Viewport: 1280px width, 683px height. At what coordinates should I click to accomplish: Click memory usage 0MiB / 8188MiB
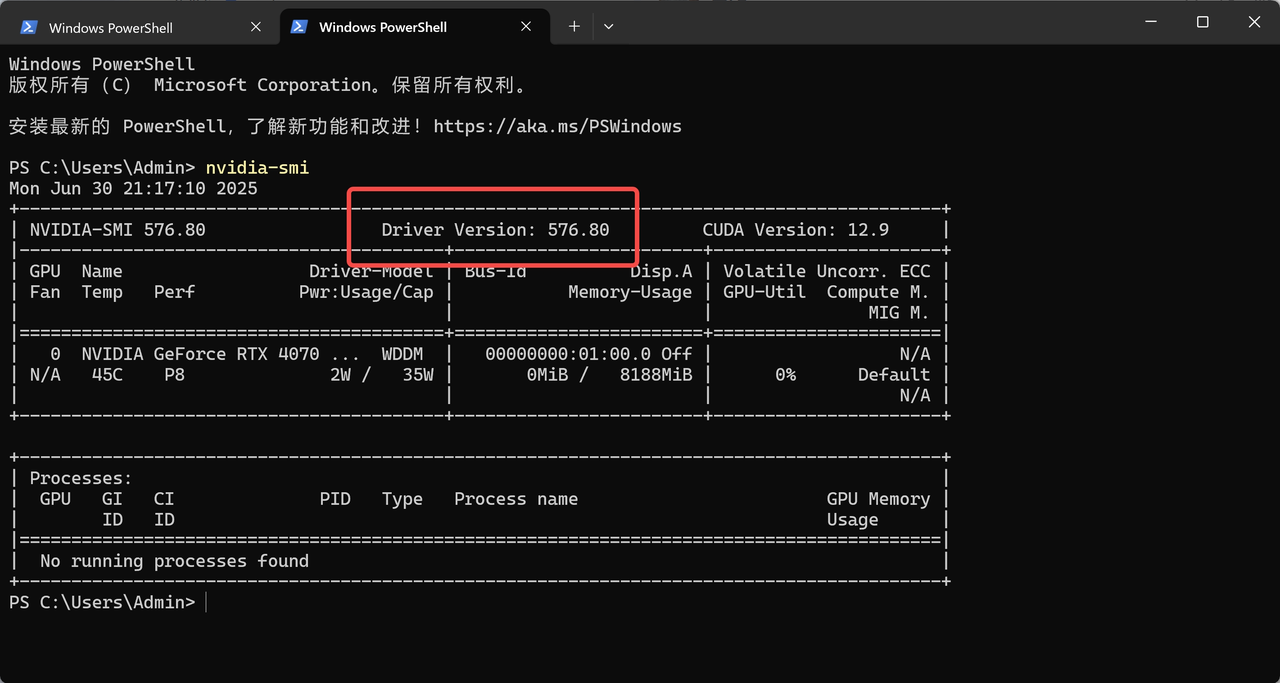click(609, 375)
